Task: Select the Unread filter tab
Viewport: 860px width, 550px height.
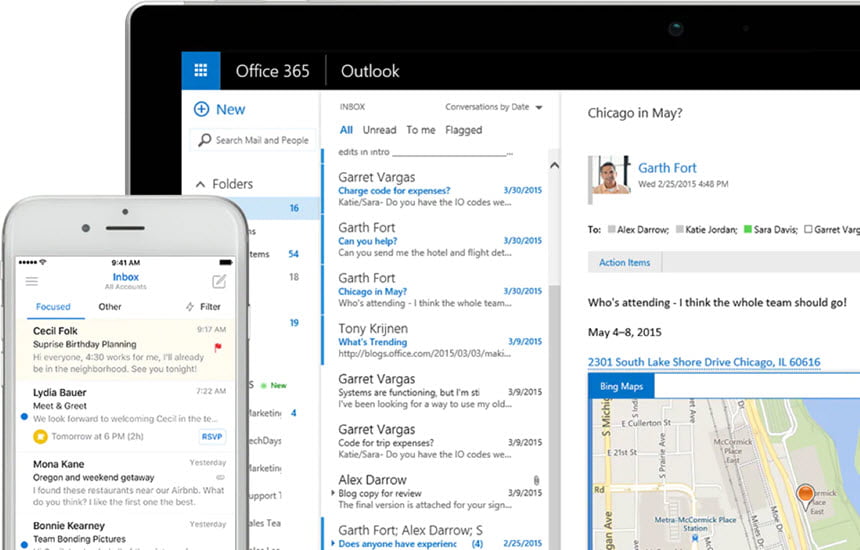Action: 379,130
